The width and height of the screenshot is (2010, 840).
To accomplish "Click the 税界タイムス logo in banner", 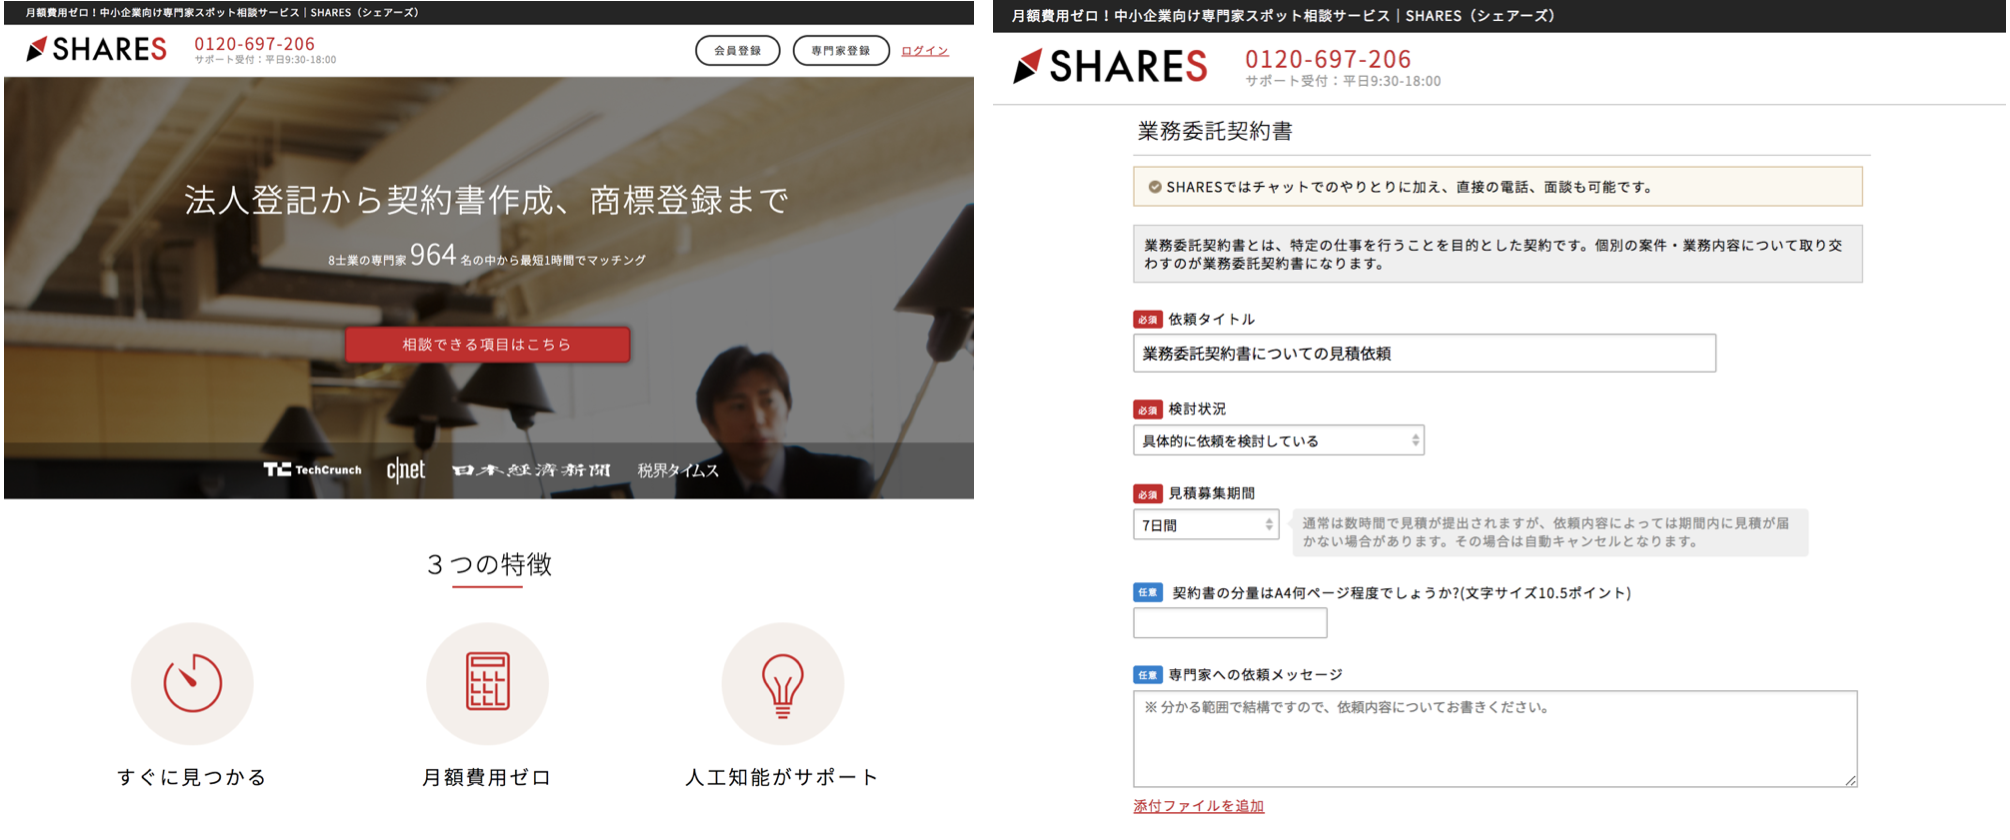I will tap(678, 470).
